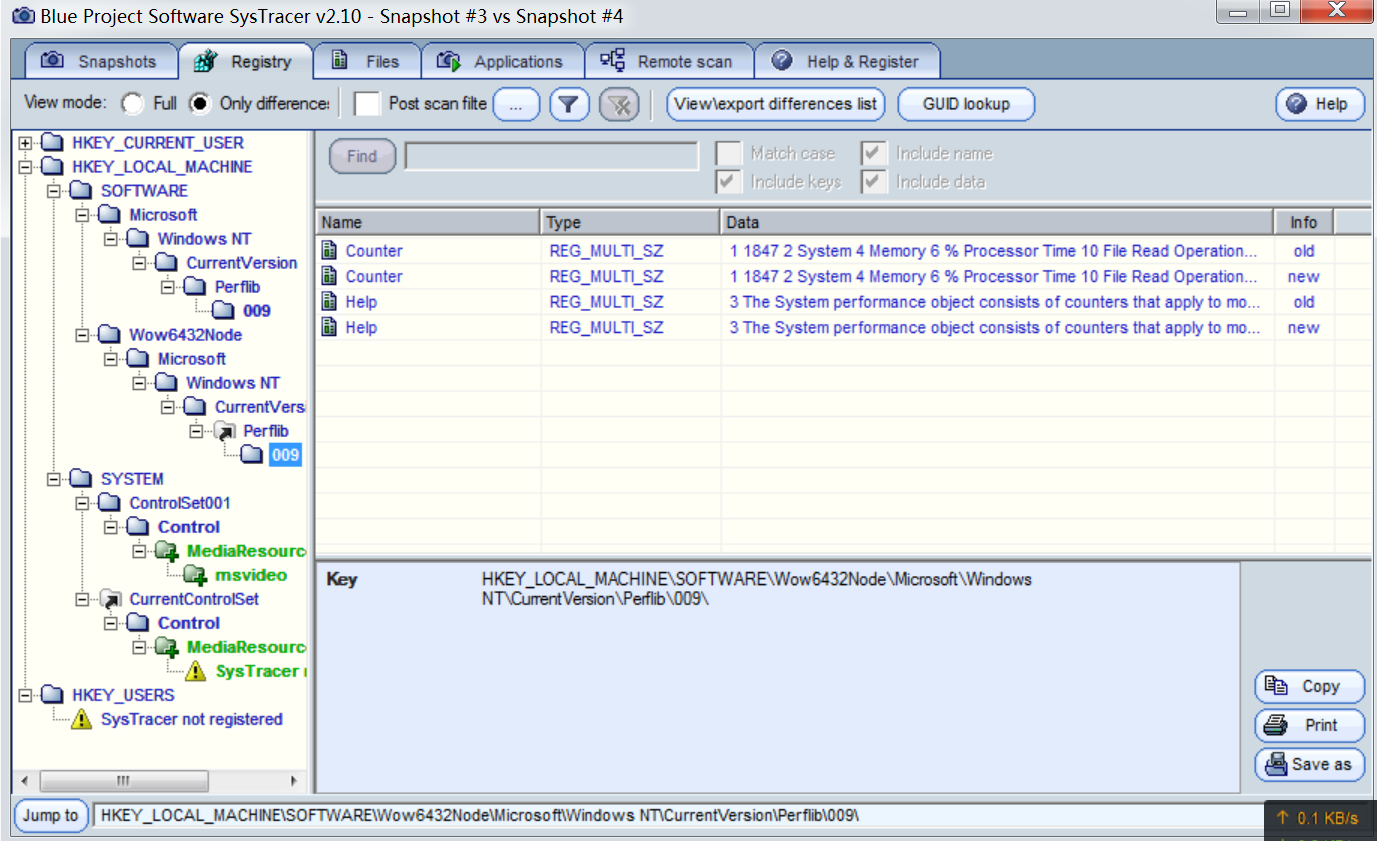Click the SYSTEM folder icon
Viewport: 1377px width, 841px height.
coord(81,479)
